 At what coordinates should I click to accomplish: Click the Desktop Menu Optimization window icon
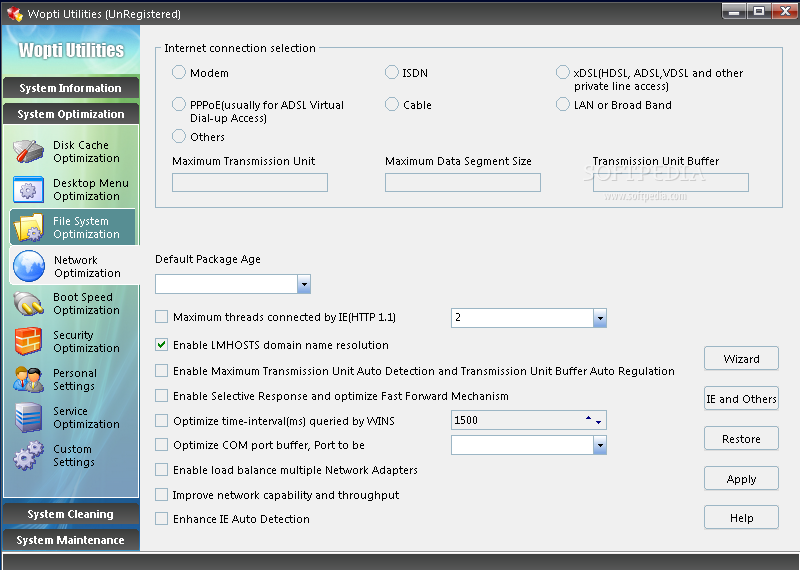(x=29, y=189)
